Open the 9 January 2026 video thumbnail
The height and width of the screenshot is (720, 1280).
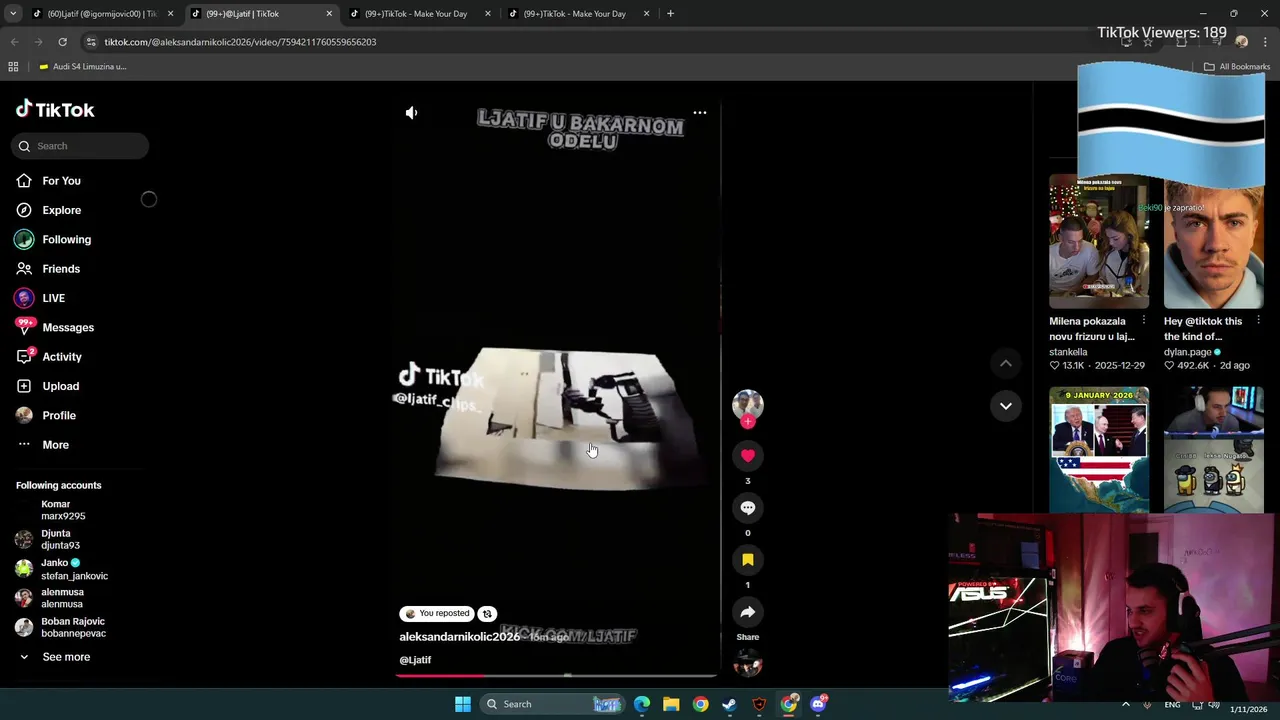[x=1098, y=450]
